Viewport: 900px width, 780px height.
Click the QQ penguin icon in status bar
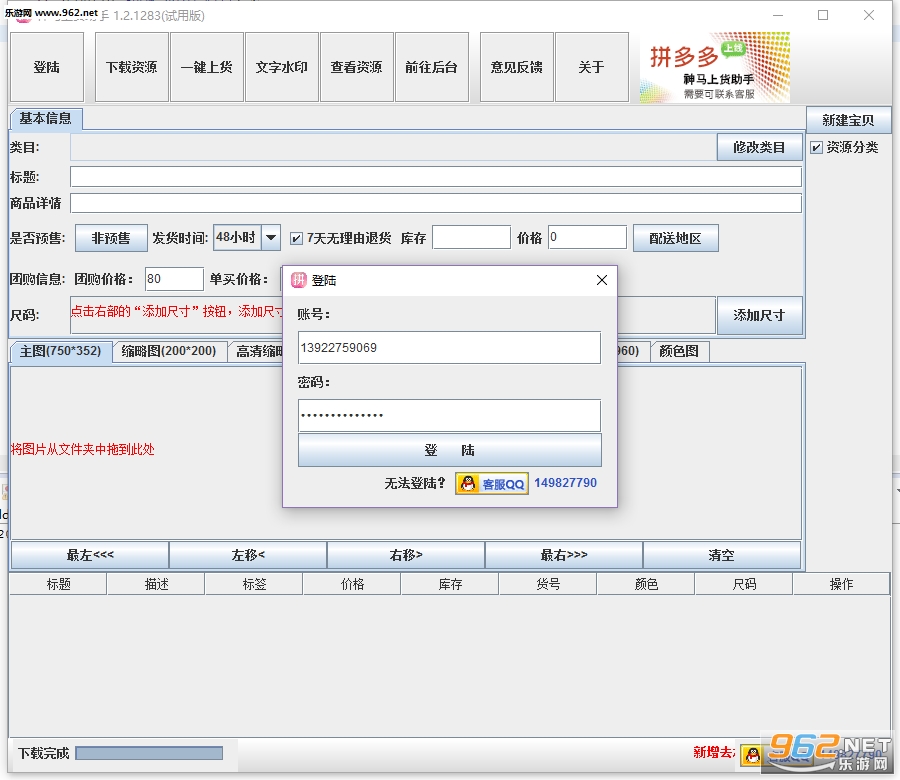(x=752, y=754)
